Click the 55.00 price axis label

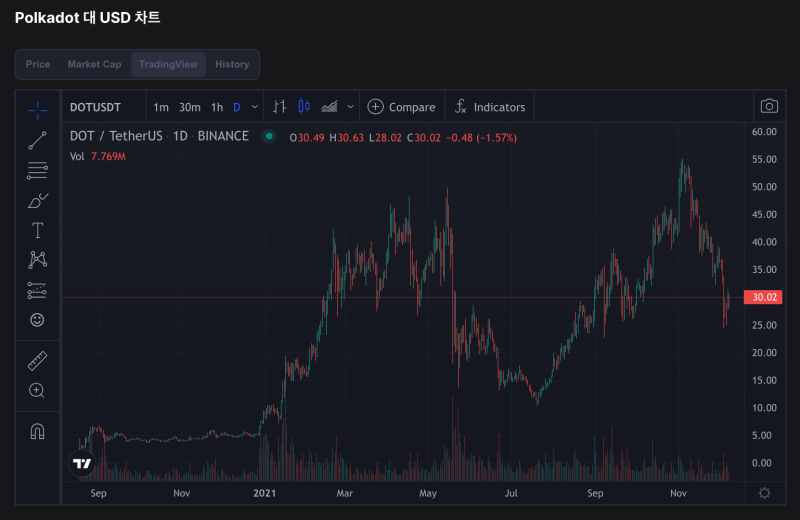(x=764, y=159)
